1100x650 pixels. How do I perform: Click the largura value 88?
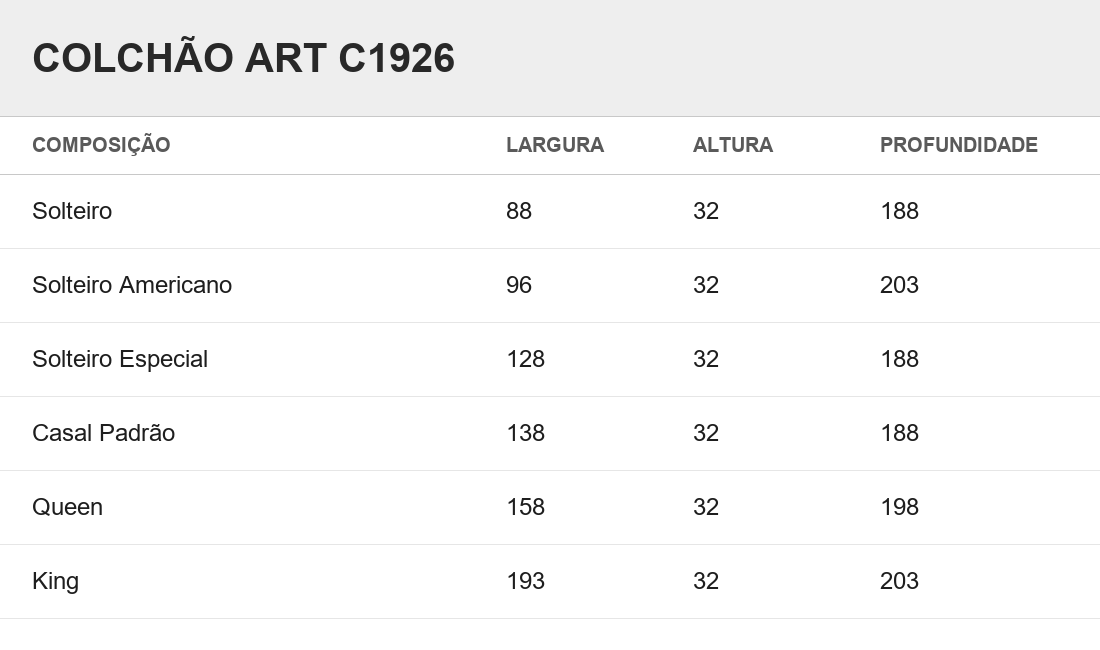click(x=519, y=211)
